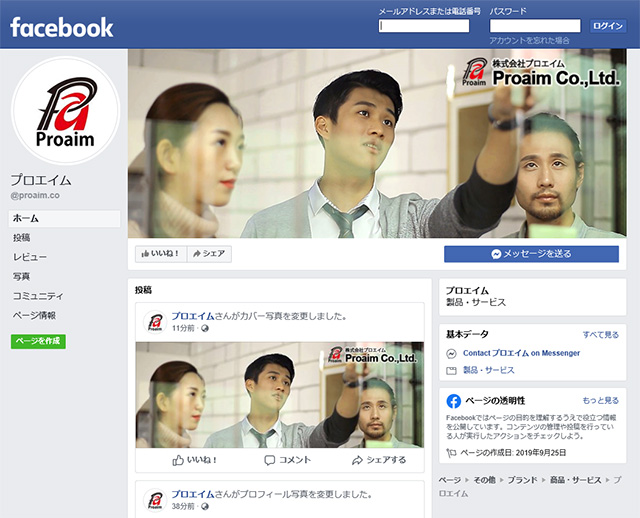Open Contact プロエイム on Messenger link

pos(521,353)
